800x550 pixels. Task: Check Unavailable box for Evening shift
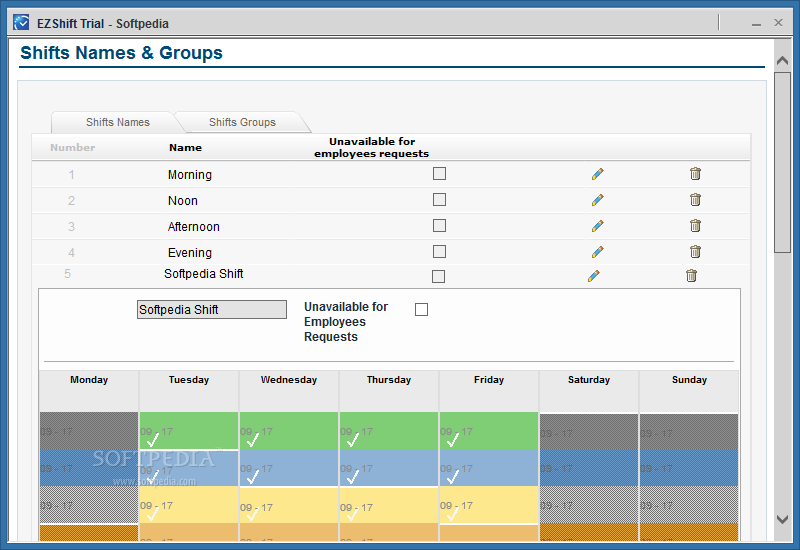pyautogui.click(x=439, y=251)
